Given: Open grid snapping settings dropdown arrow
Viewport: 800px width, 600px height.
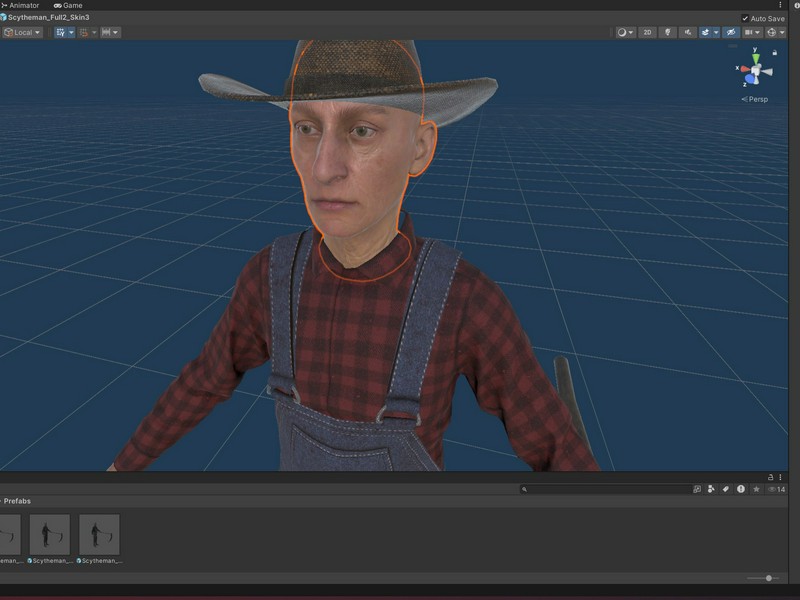Looking at the screenshot, I should coord(94,32).
